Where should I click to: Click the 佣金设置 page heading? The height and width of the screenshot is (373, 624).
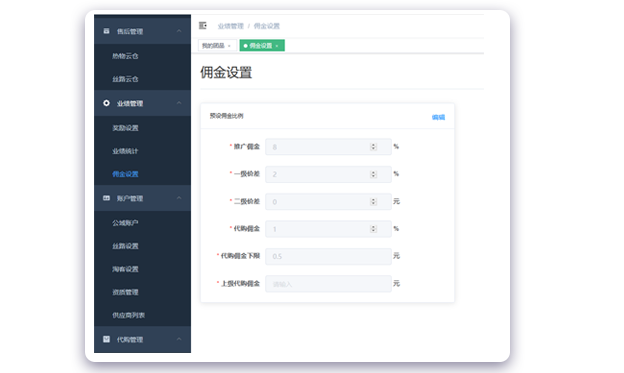[x=226, y=72]
